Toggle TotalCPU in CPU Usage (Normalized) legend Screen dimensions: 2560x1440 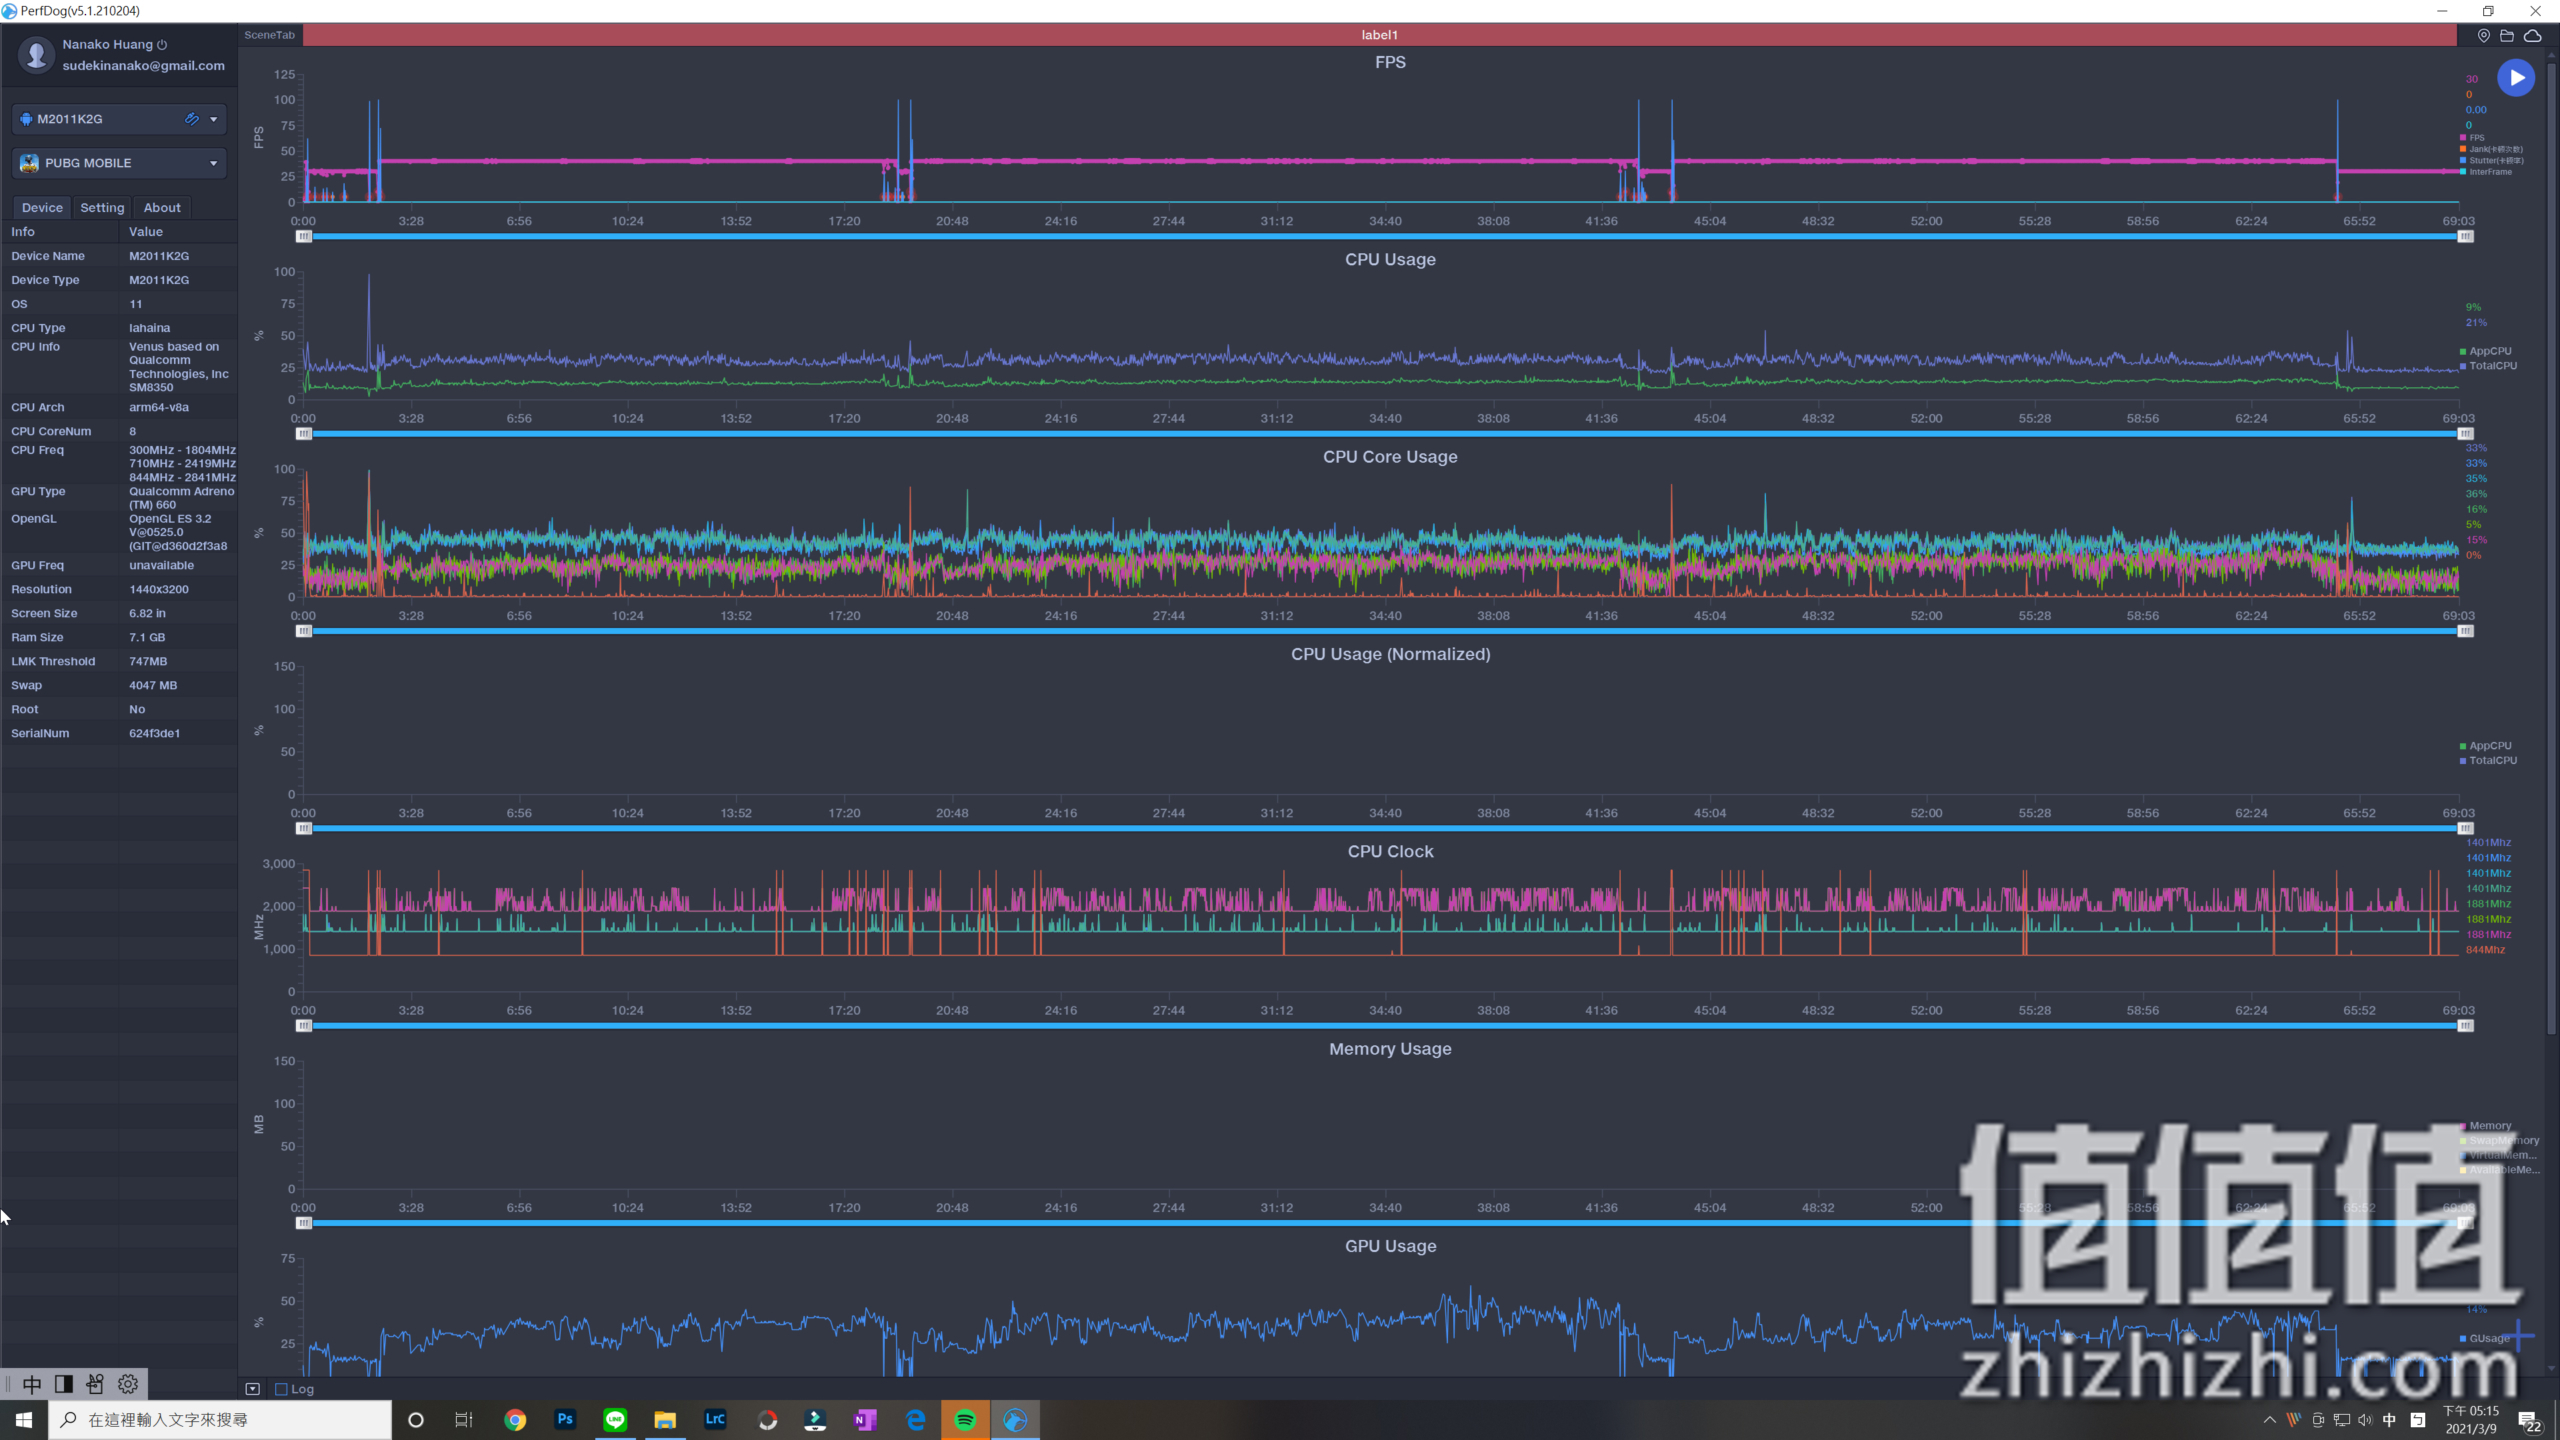click(x=2488, y=761)
